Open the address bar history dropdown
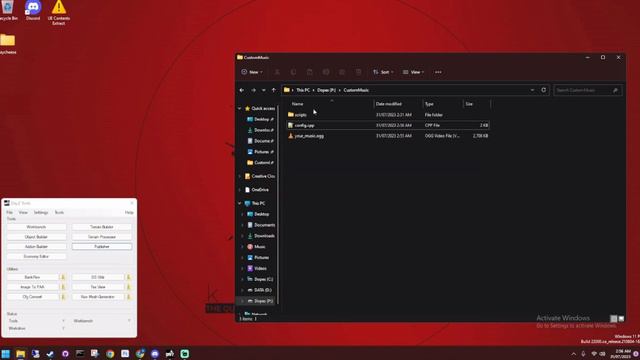Image resolution: width=640 pixels, height=360 pixels. click(x=532, y=90)
